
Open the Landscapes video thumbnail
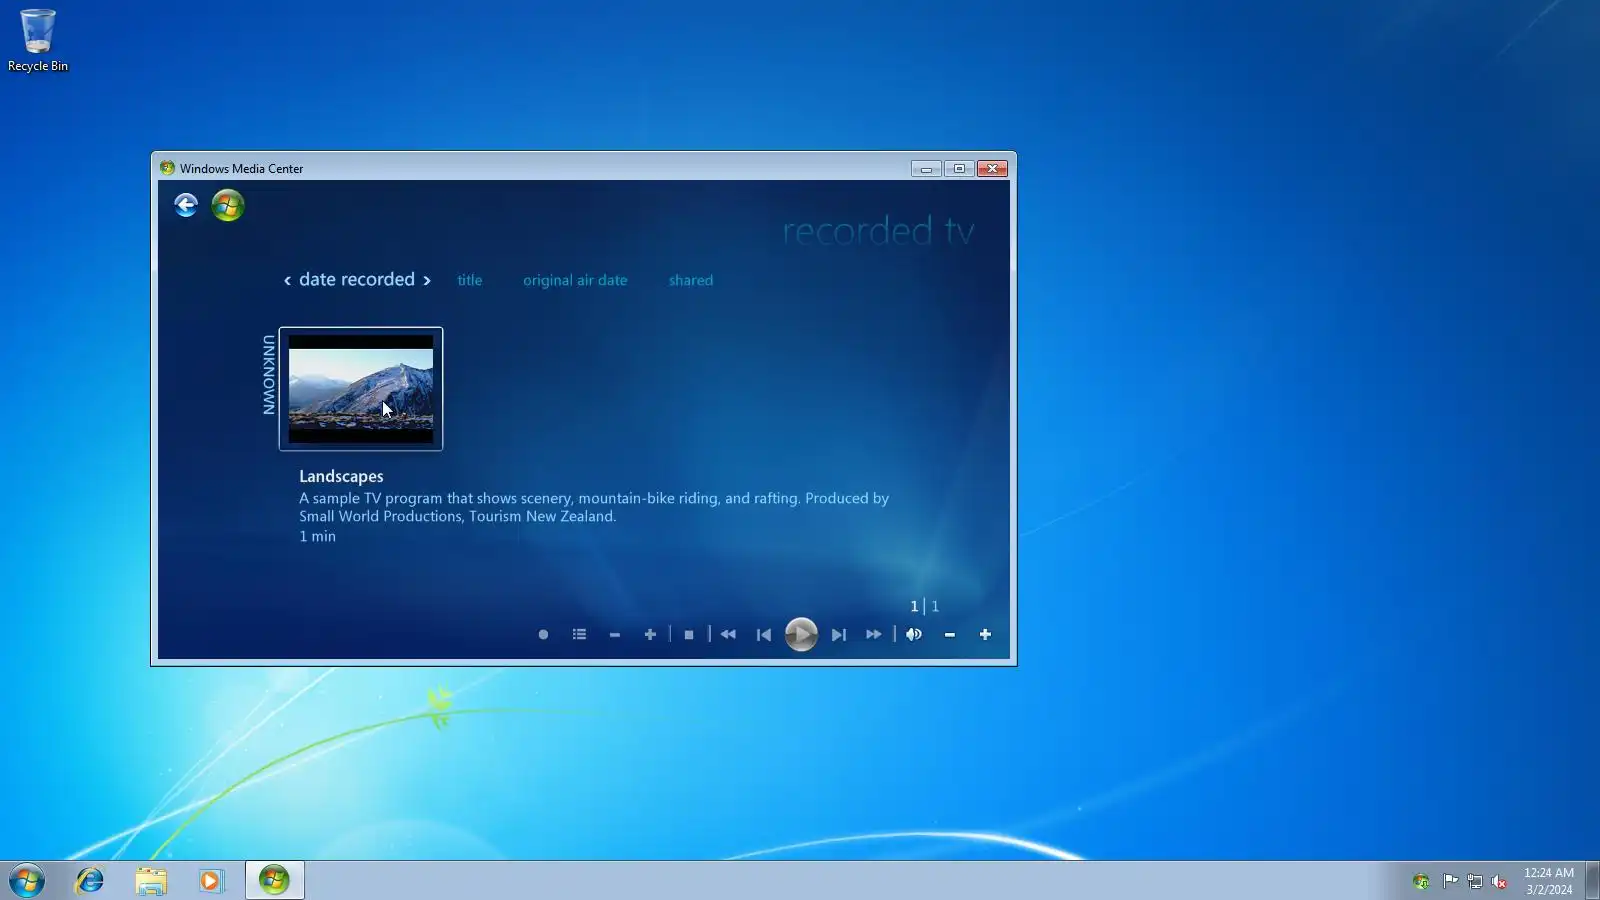coord(361,389)
